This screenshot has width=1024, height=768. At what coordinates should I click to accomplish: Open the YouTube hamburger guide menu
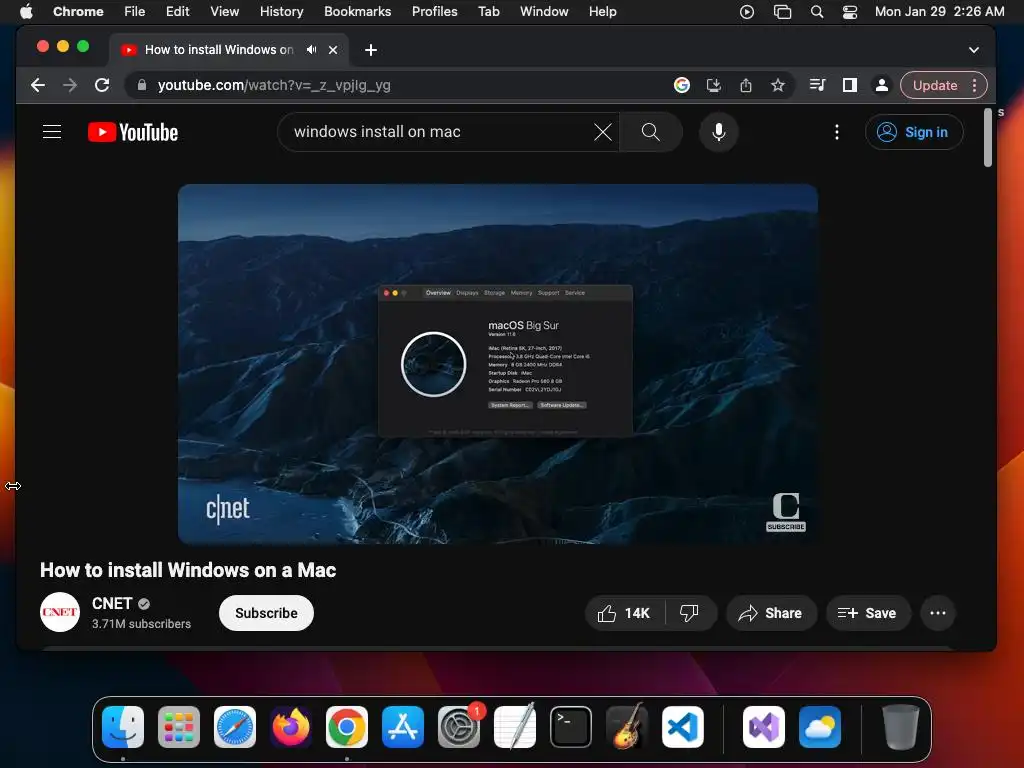52,132
